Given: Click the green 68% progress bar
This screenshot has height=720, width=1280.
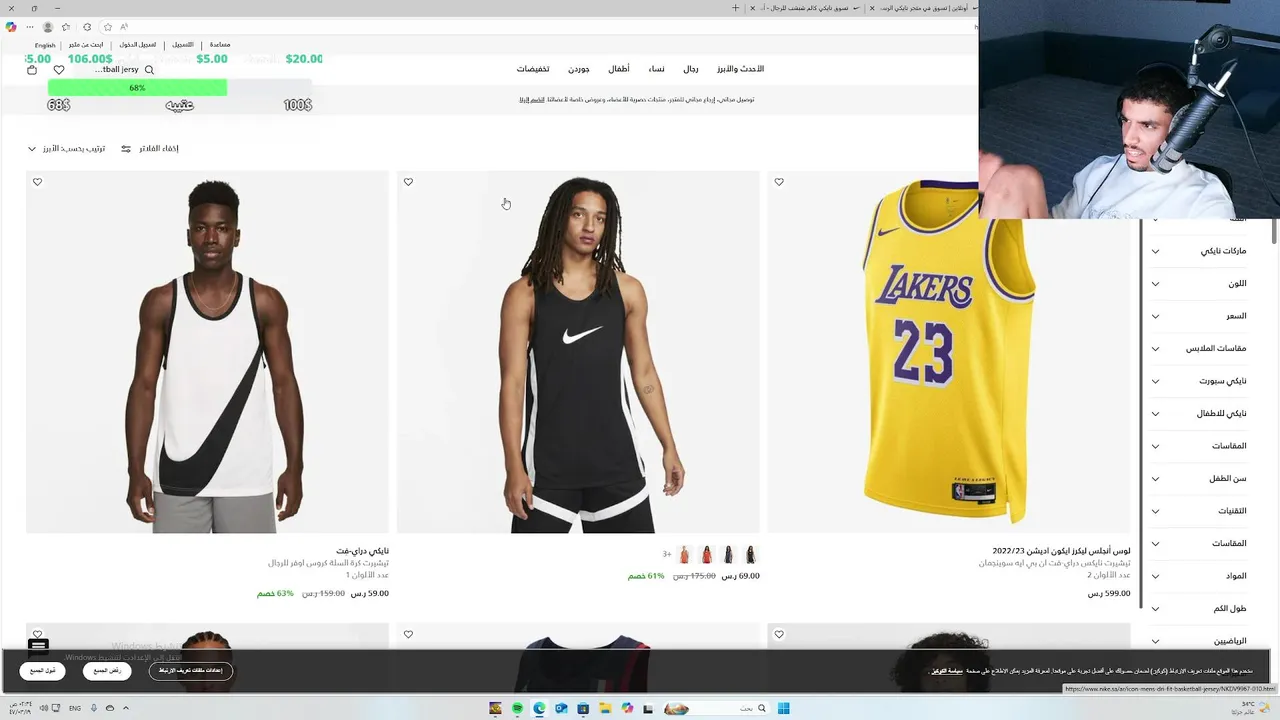Looking at the screenshot, I should (137, 88).
